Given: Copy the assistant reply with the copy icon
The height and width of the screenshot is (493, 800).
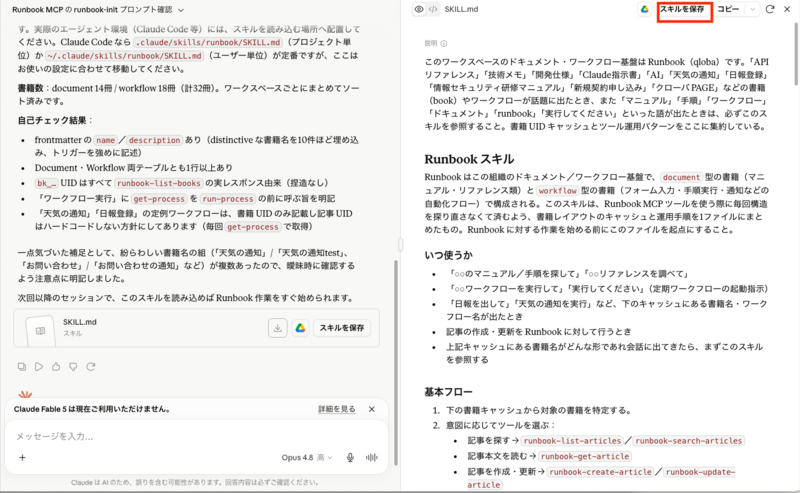Looking at the screenshot, I should 22,366.
